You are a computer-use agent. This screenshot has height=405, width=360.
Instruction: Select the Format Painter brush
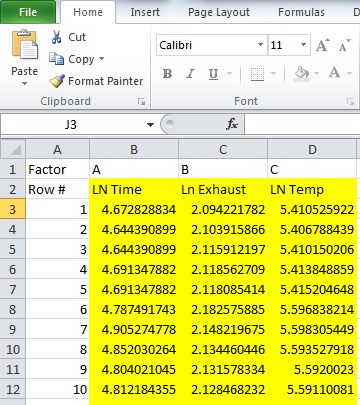[57, 81]
